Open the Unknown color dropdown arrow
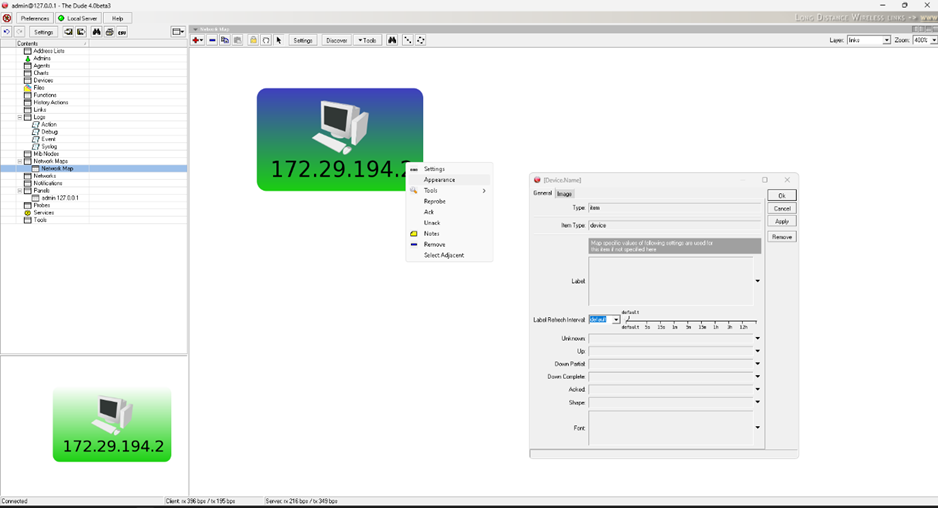Screen dimensions: 938x508 click(757, 339)
